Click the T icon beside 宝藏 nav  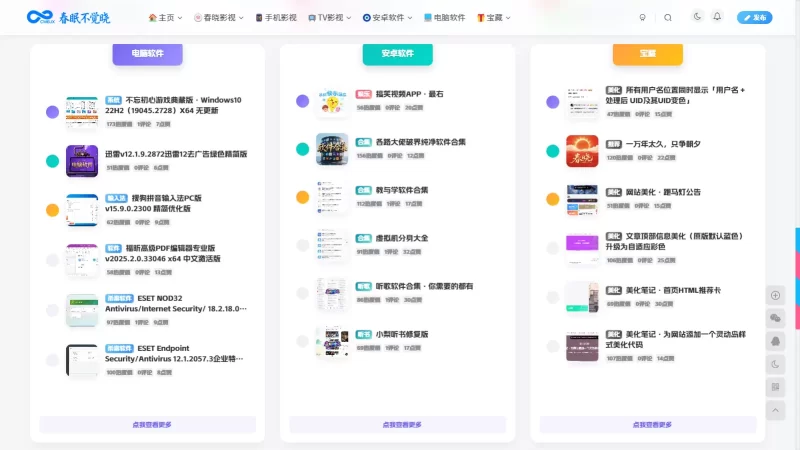pos(481,18)
